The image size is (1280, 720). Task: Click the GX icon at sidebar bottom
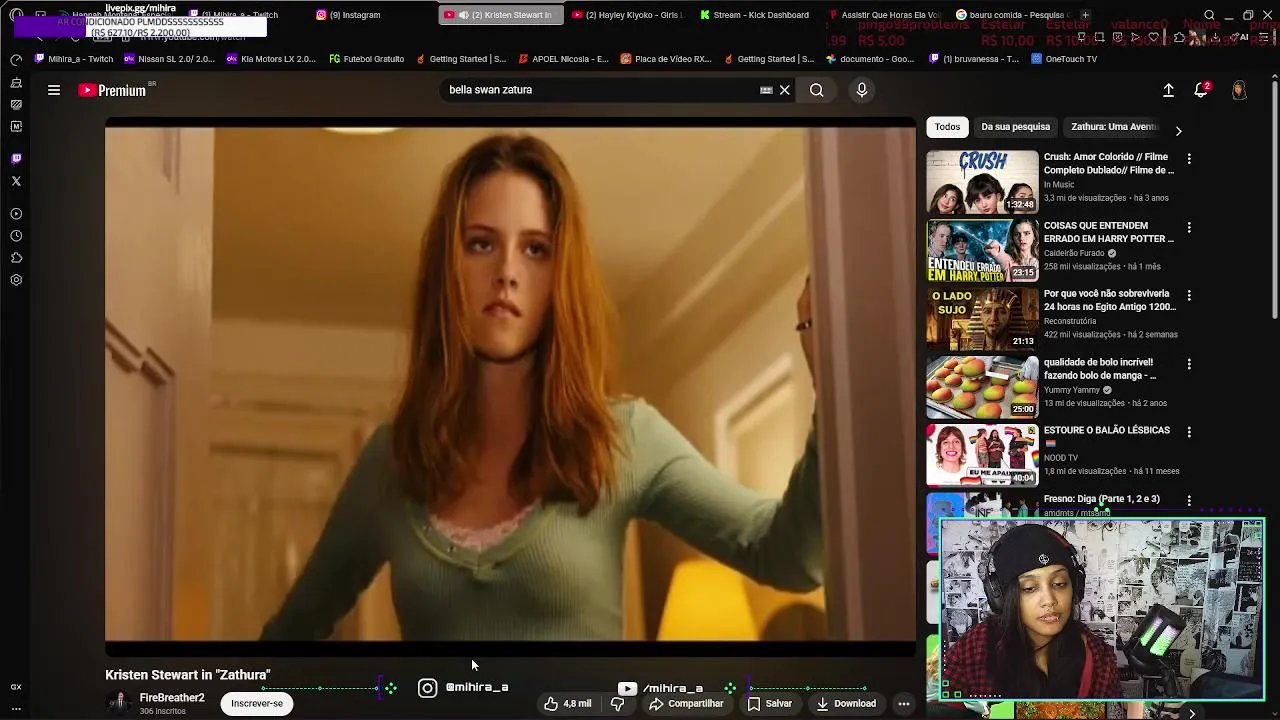tap(16, 687)
